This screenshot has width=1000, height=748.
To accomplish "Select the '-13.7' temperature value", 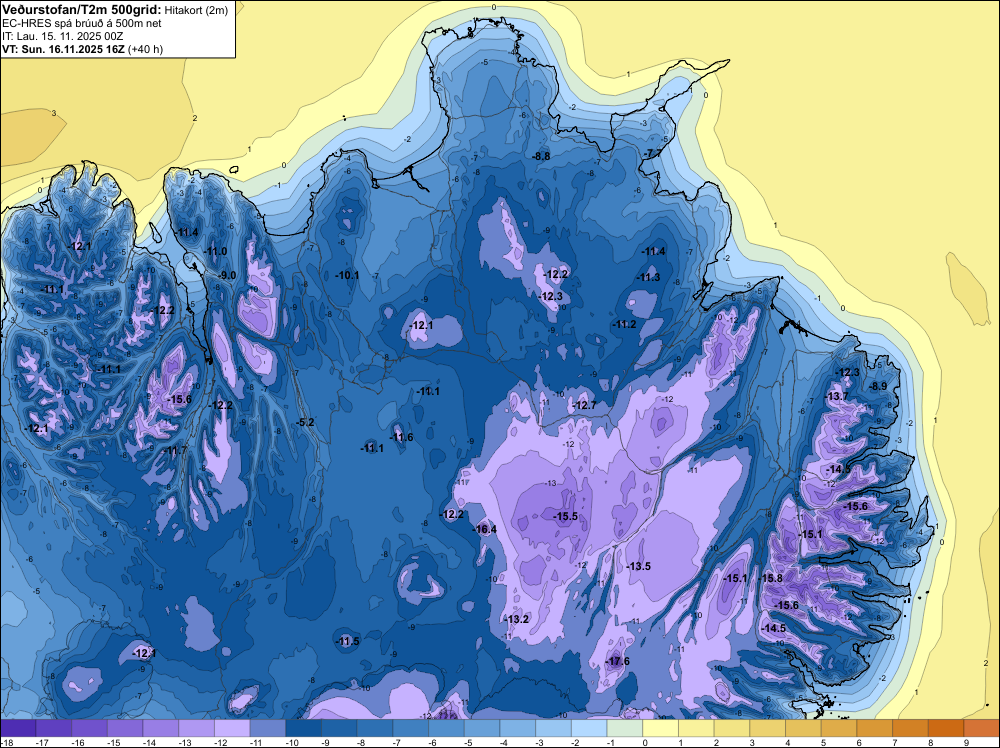I will click(x=837, y=397).
